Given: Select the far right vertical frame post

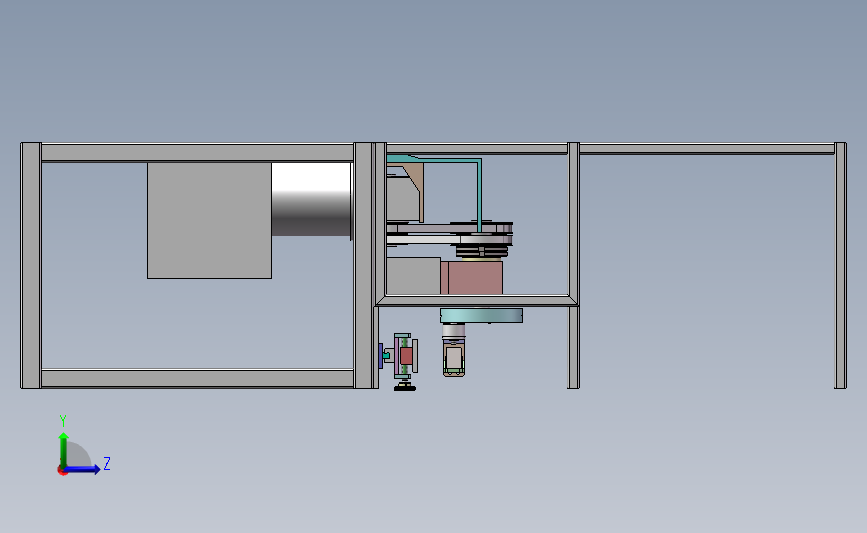Looking at the screenshot, I should click(x=840, y=265).
